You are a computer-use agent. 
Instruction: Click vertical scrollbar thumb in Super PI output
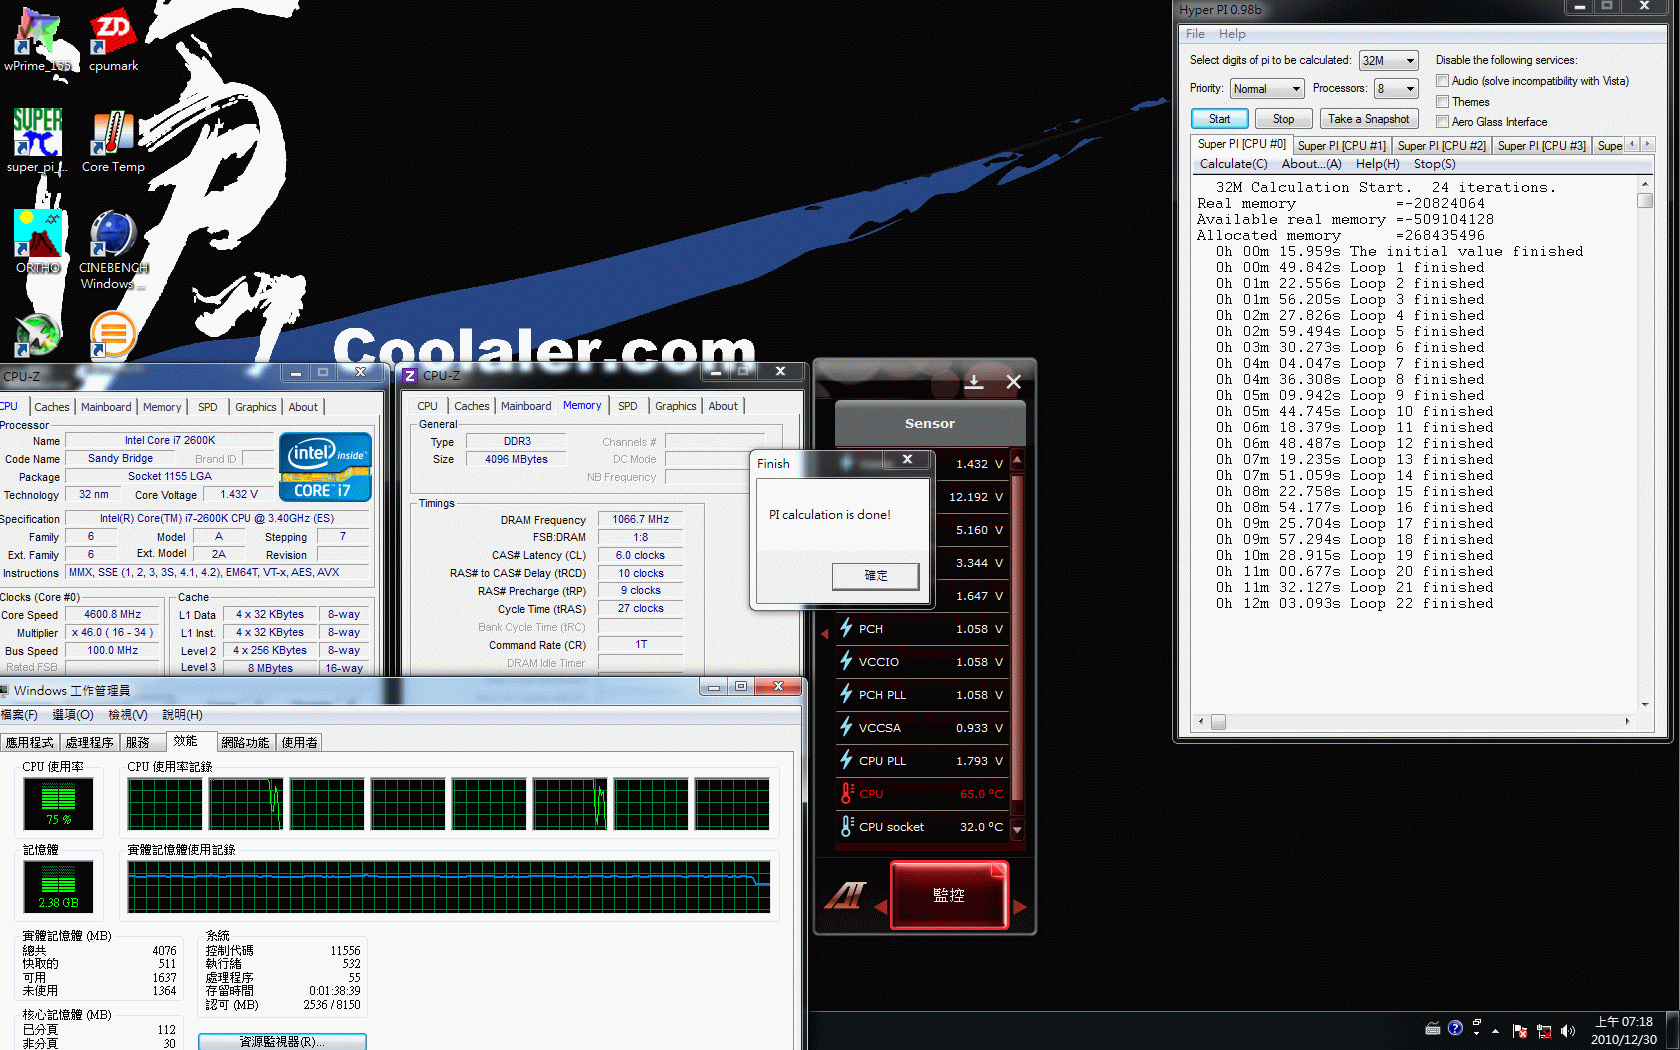tap(1644, 201)
